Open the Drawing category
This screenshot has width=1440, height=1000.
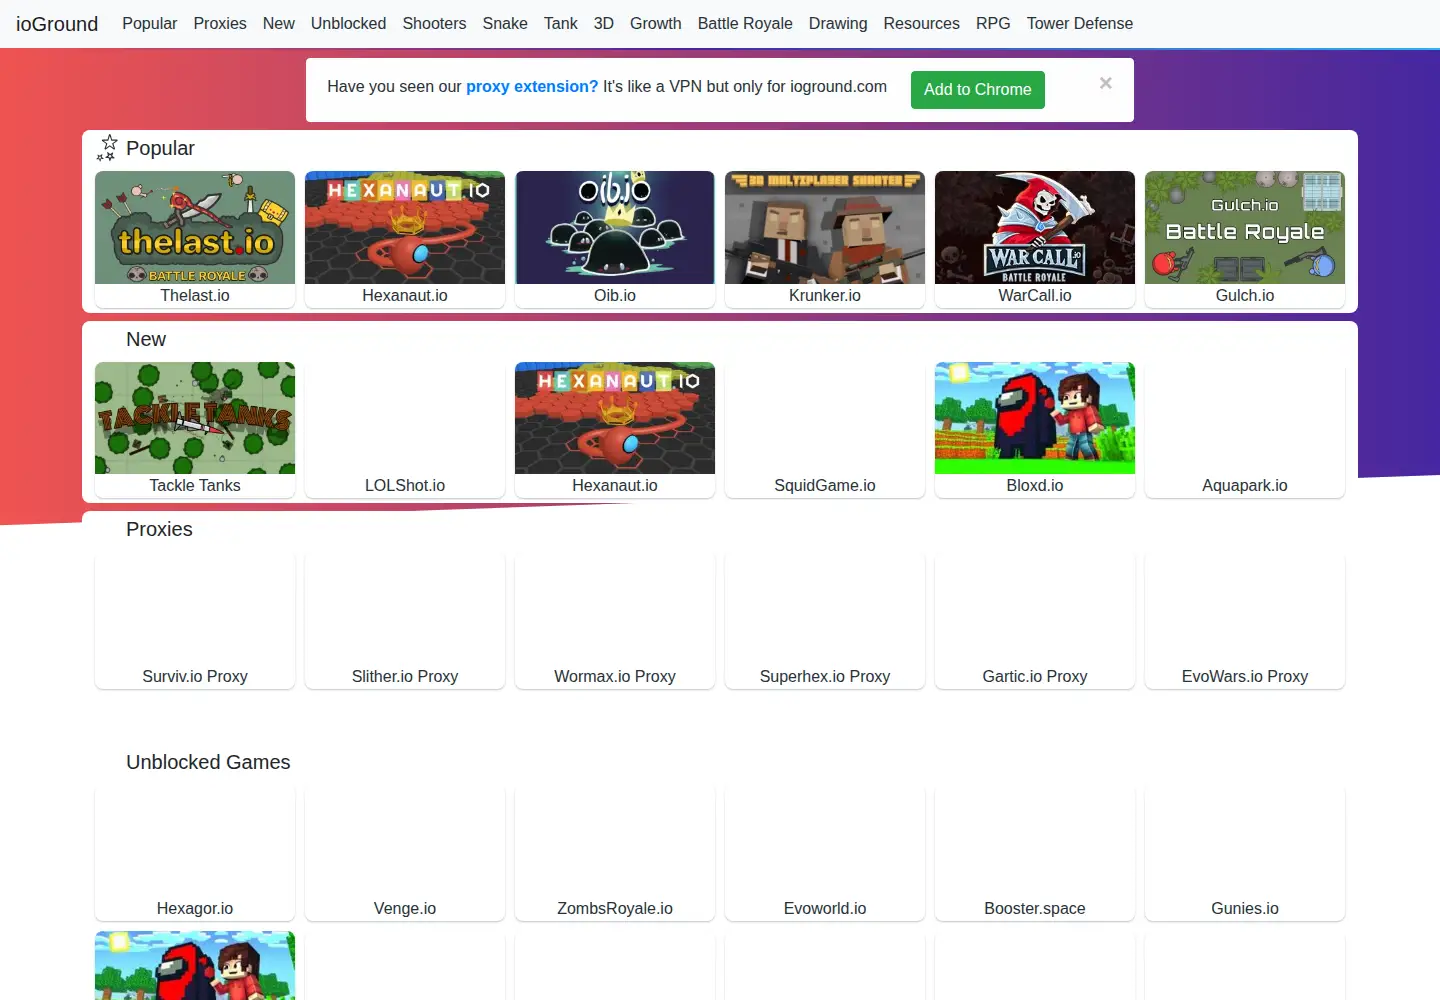pyautogui.click(x=838, y=23)
